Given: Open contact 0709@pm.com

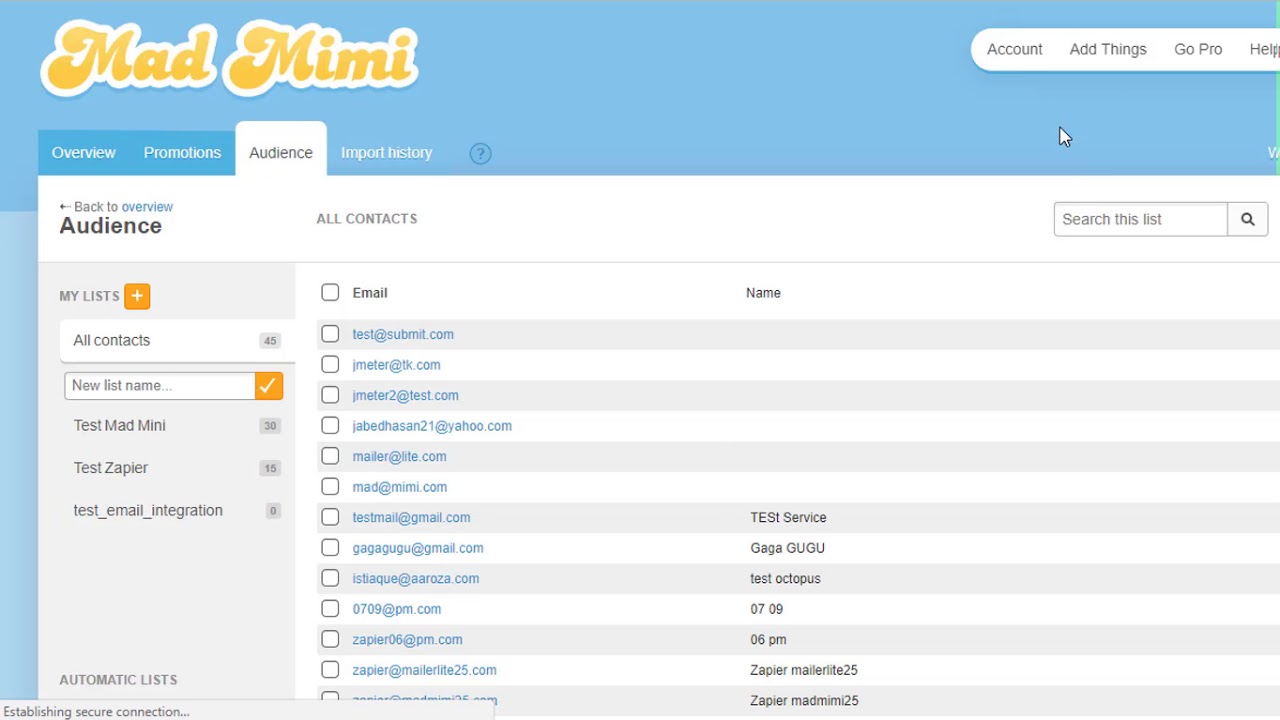Looking at the screenshot, I should coord(396,609).
